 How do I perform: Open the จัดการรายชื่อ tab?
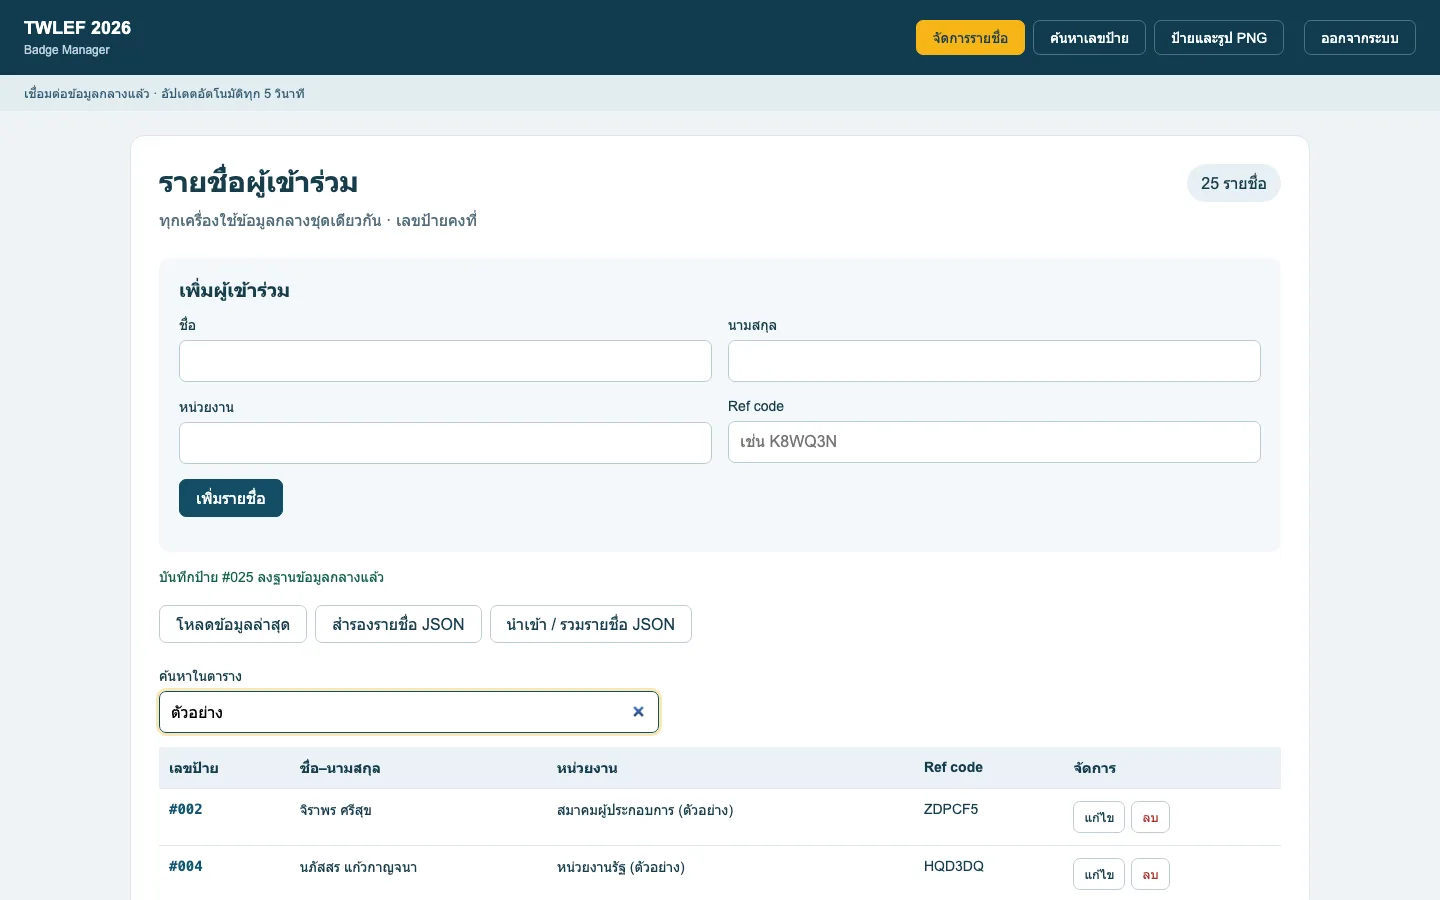(970, 38)
